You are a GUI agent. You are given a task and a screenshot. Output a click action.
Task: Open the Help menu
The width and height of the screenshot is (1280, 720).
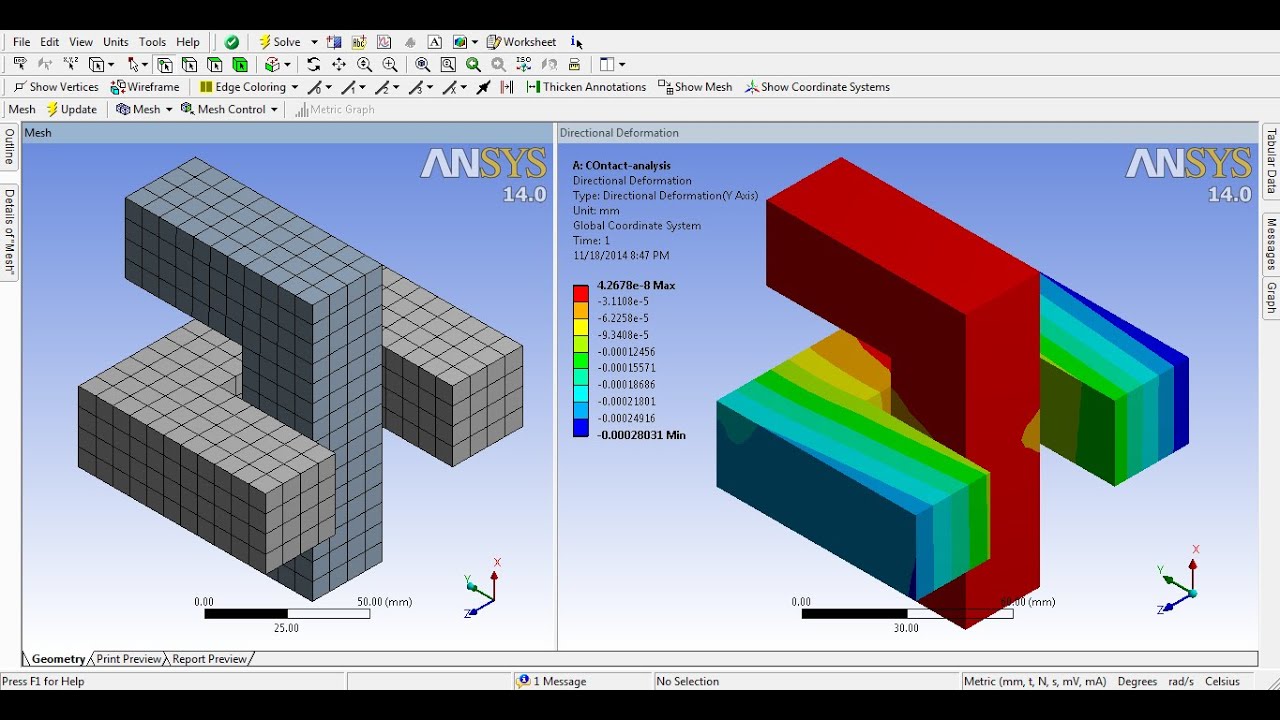[x=188, y=42]
